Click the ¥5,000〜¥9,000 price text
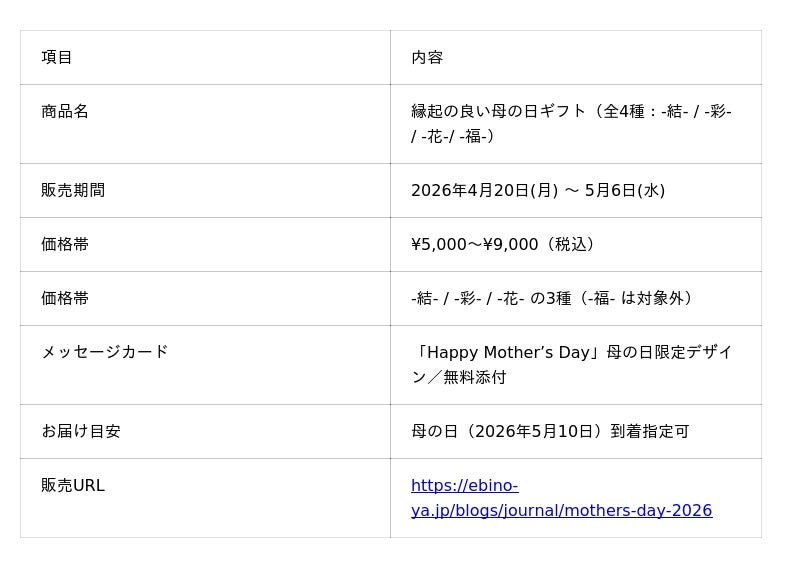The image size is (800, 568). [x=474, y=244]
